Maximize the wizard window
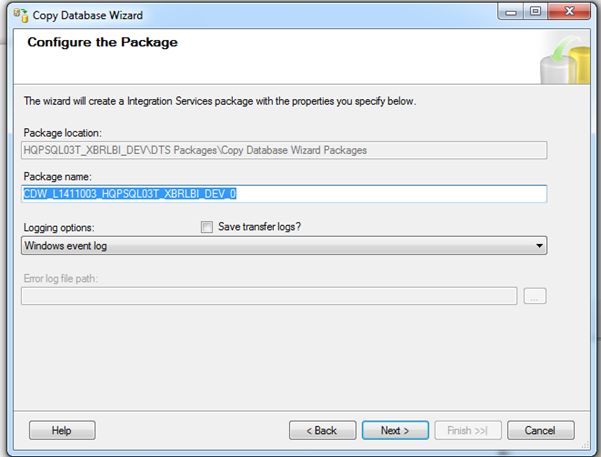 coord(535,13)
